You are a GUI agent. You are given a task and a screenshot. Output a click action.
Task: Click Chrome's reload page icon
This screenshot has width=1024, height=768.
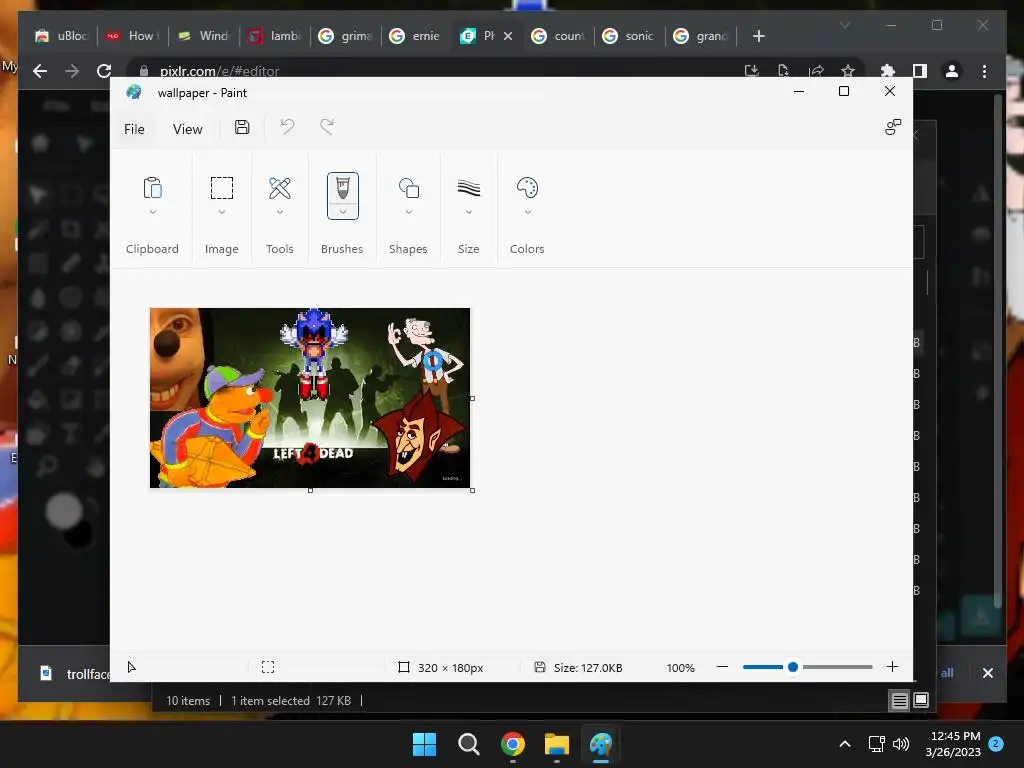(x=104, y=71)
